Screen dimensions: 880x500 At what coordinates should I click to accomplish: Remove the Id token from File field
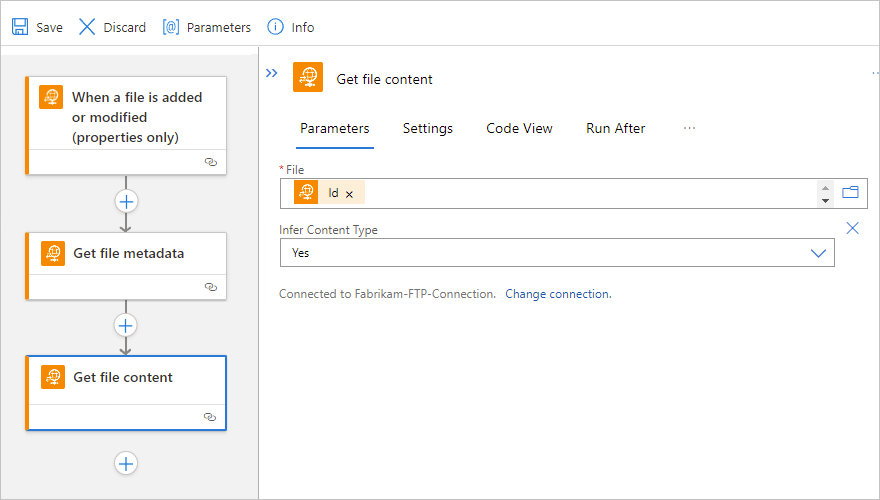[349, 194]
